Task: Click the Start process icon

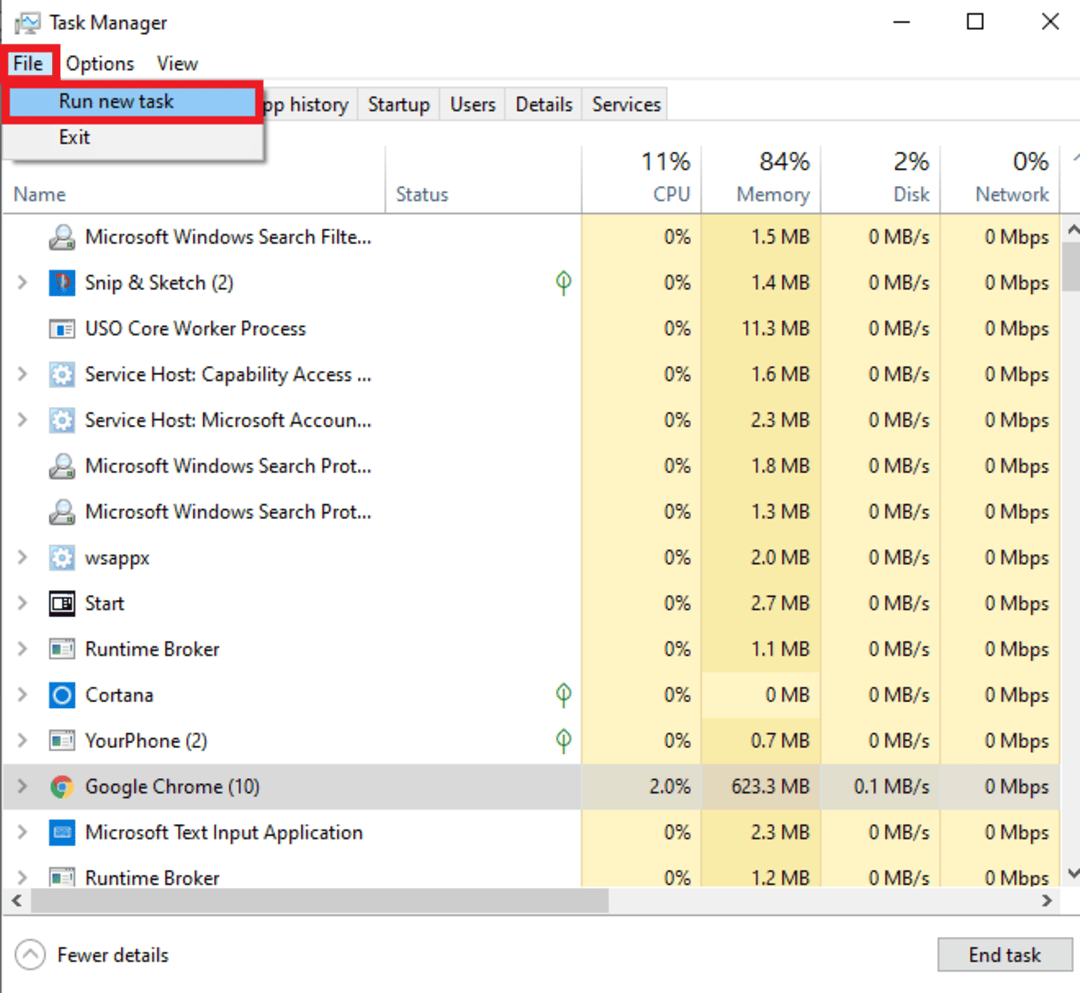Action: tap(62, 604)
